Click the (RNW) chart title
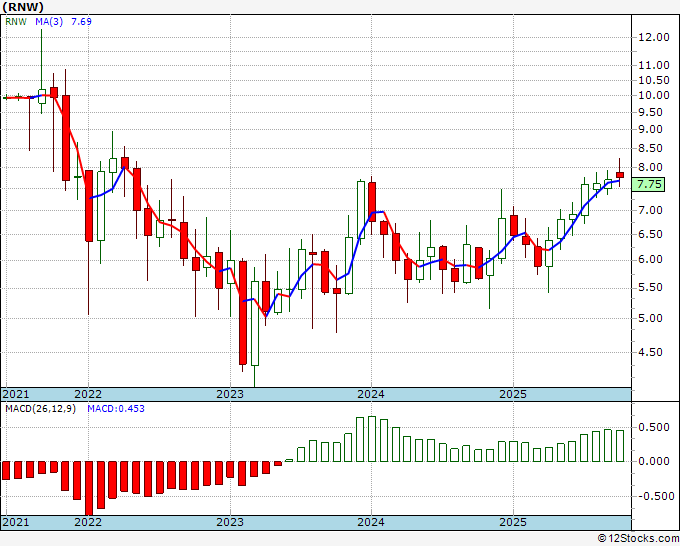The width and height of the screenshot is (680, 546). tap(23, 7)
